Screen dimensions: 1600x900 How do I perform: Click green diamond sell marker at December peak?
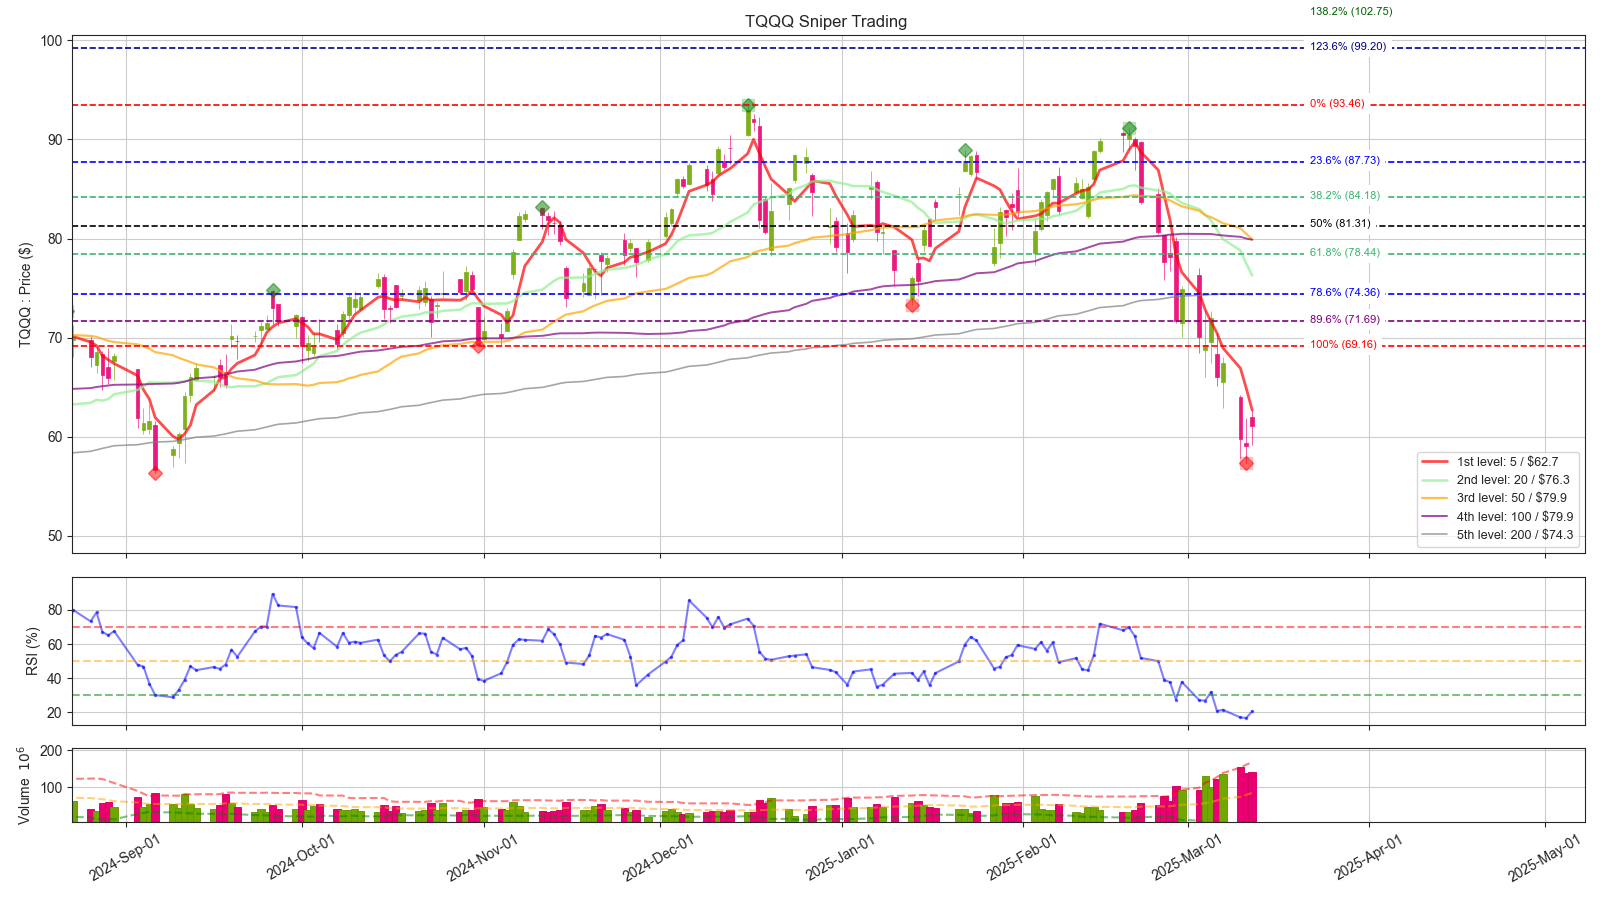pyautogui.click(x=748, y=105)
